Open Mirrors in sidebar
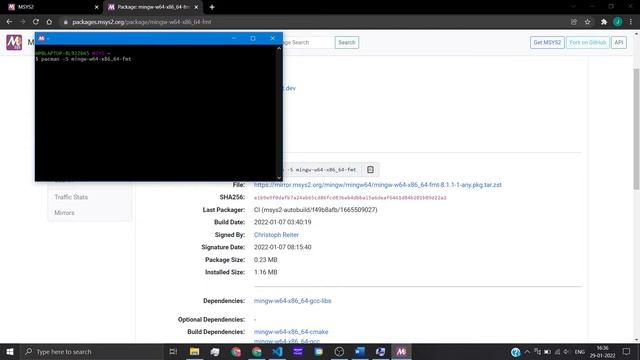This screenshot has width=640, height=360. 64,213
